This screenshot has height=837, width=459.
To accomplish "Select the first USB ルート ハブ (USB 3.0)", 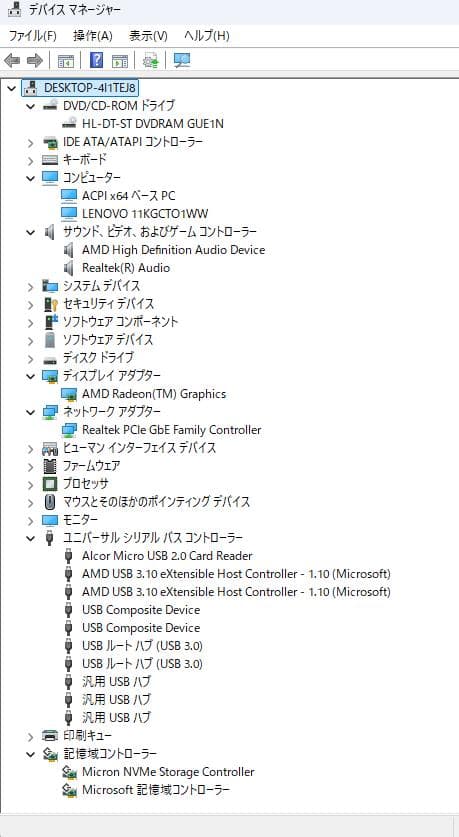I will (x=143, y=646).
